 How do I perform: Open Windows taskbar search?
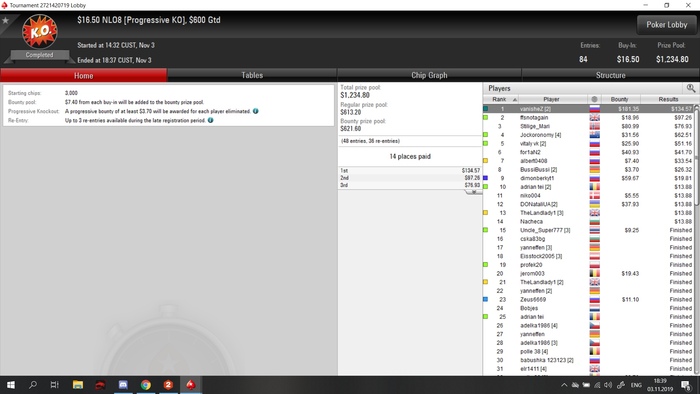click(x=33, y=385)
